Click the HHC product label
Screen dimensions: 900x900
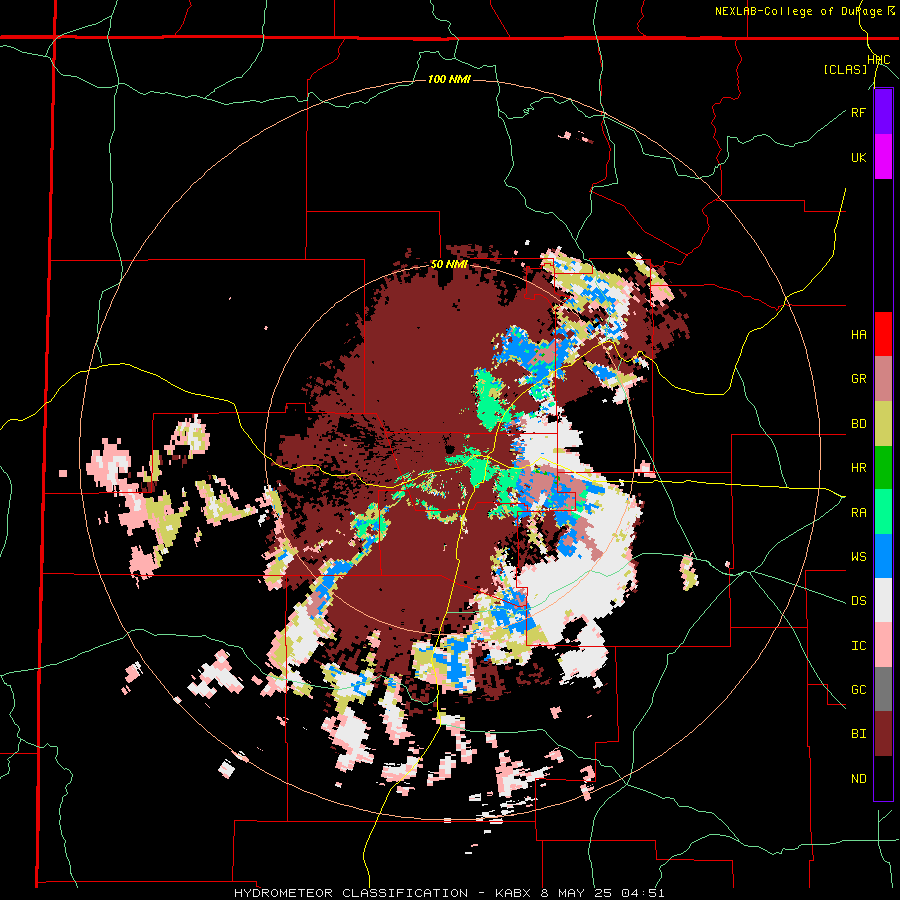[879, 60]
